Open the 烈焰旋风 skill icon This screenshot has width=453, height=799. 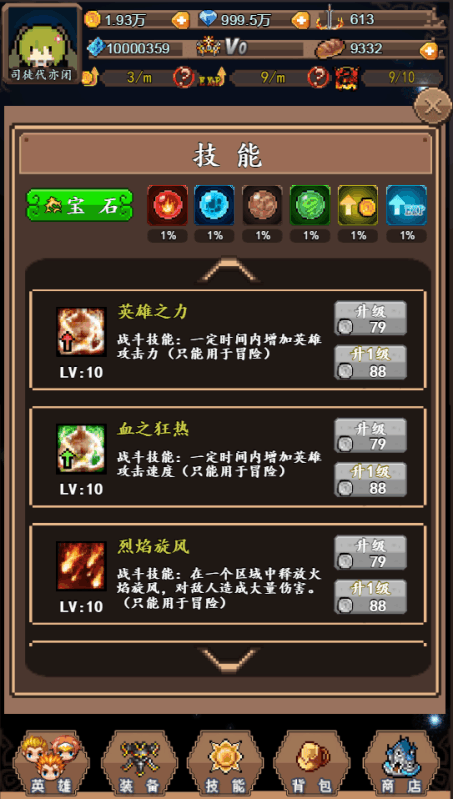tap(82, 566)
